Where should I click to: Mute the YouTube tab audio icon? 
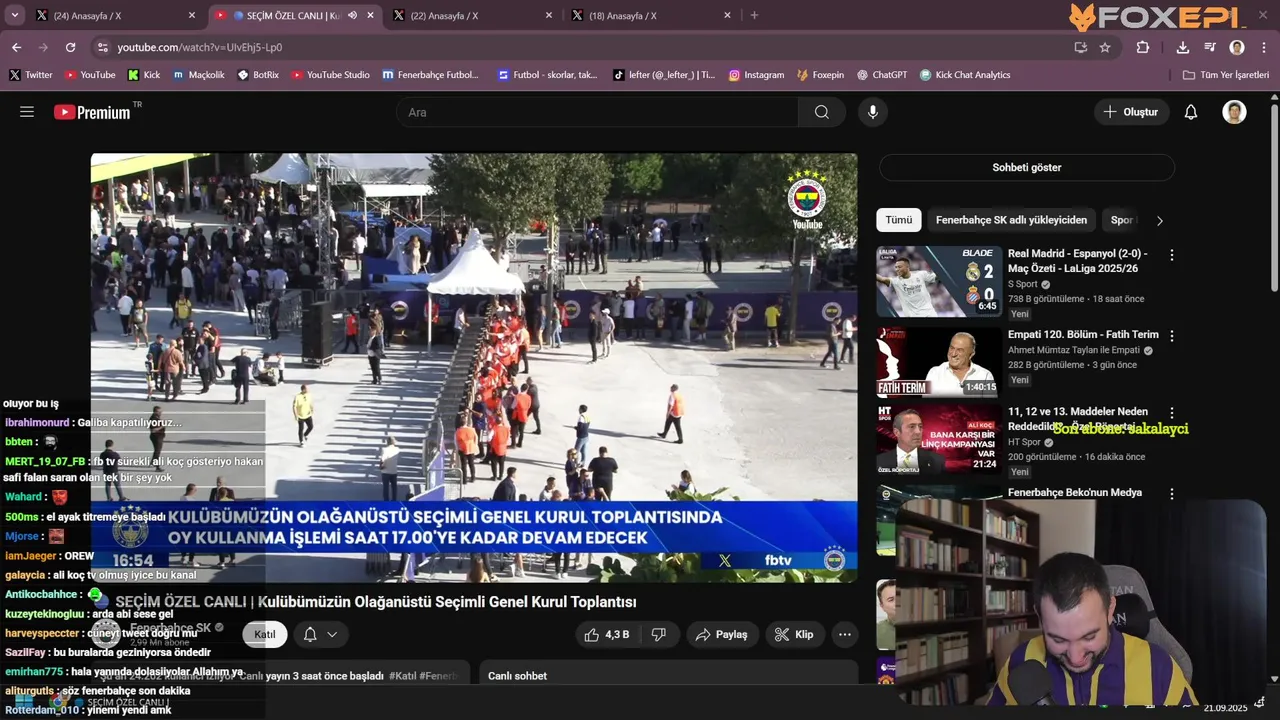point(353,16)
